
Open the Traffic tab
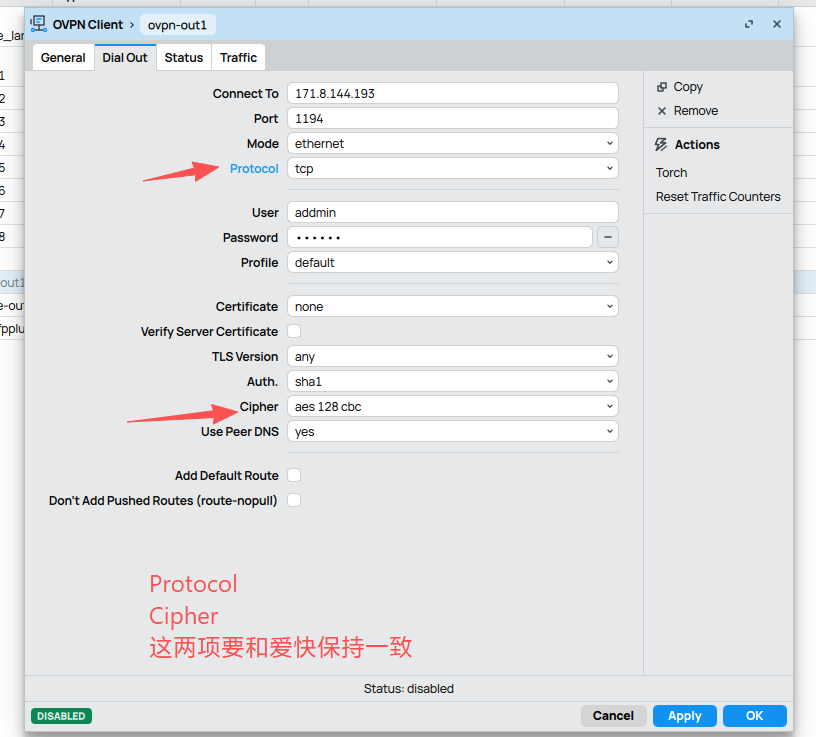tap(238, 58)
